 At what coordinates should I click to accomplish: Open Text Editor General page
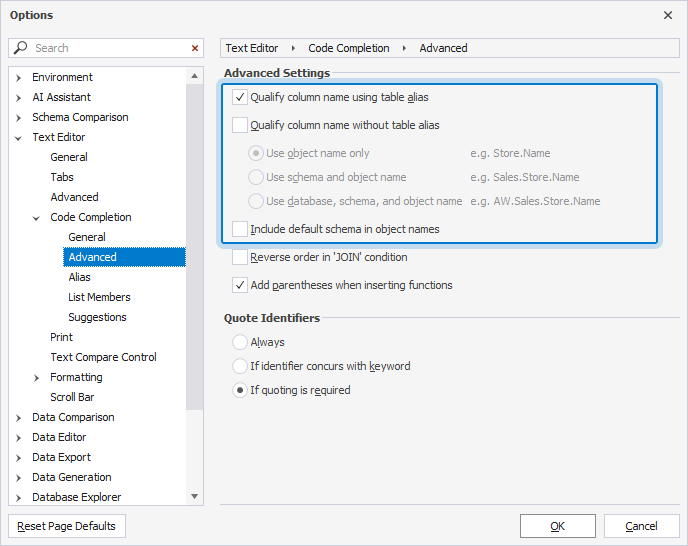coord(69,157)
